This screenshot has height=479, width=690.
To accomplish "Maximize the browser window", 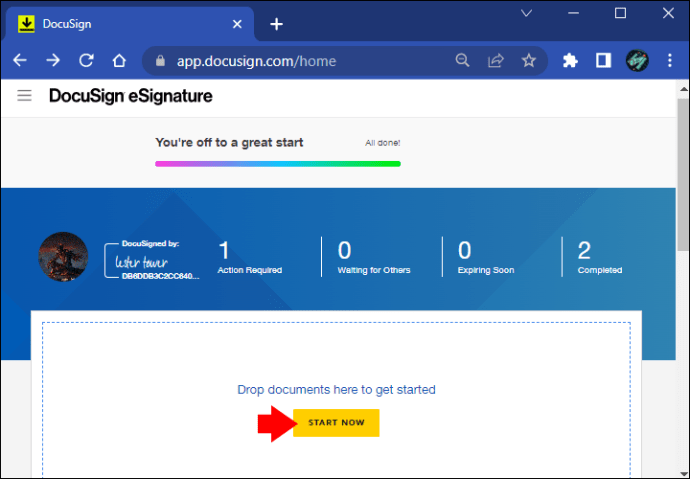I will [x=620, y=13].
